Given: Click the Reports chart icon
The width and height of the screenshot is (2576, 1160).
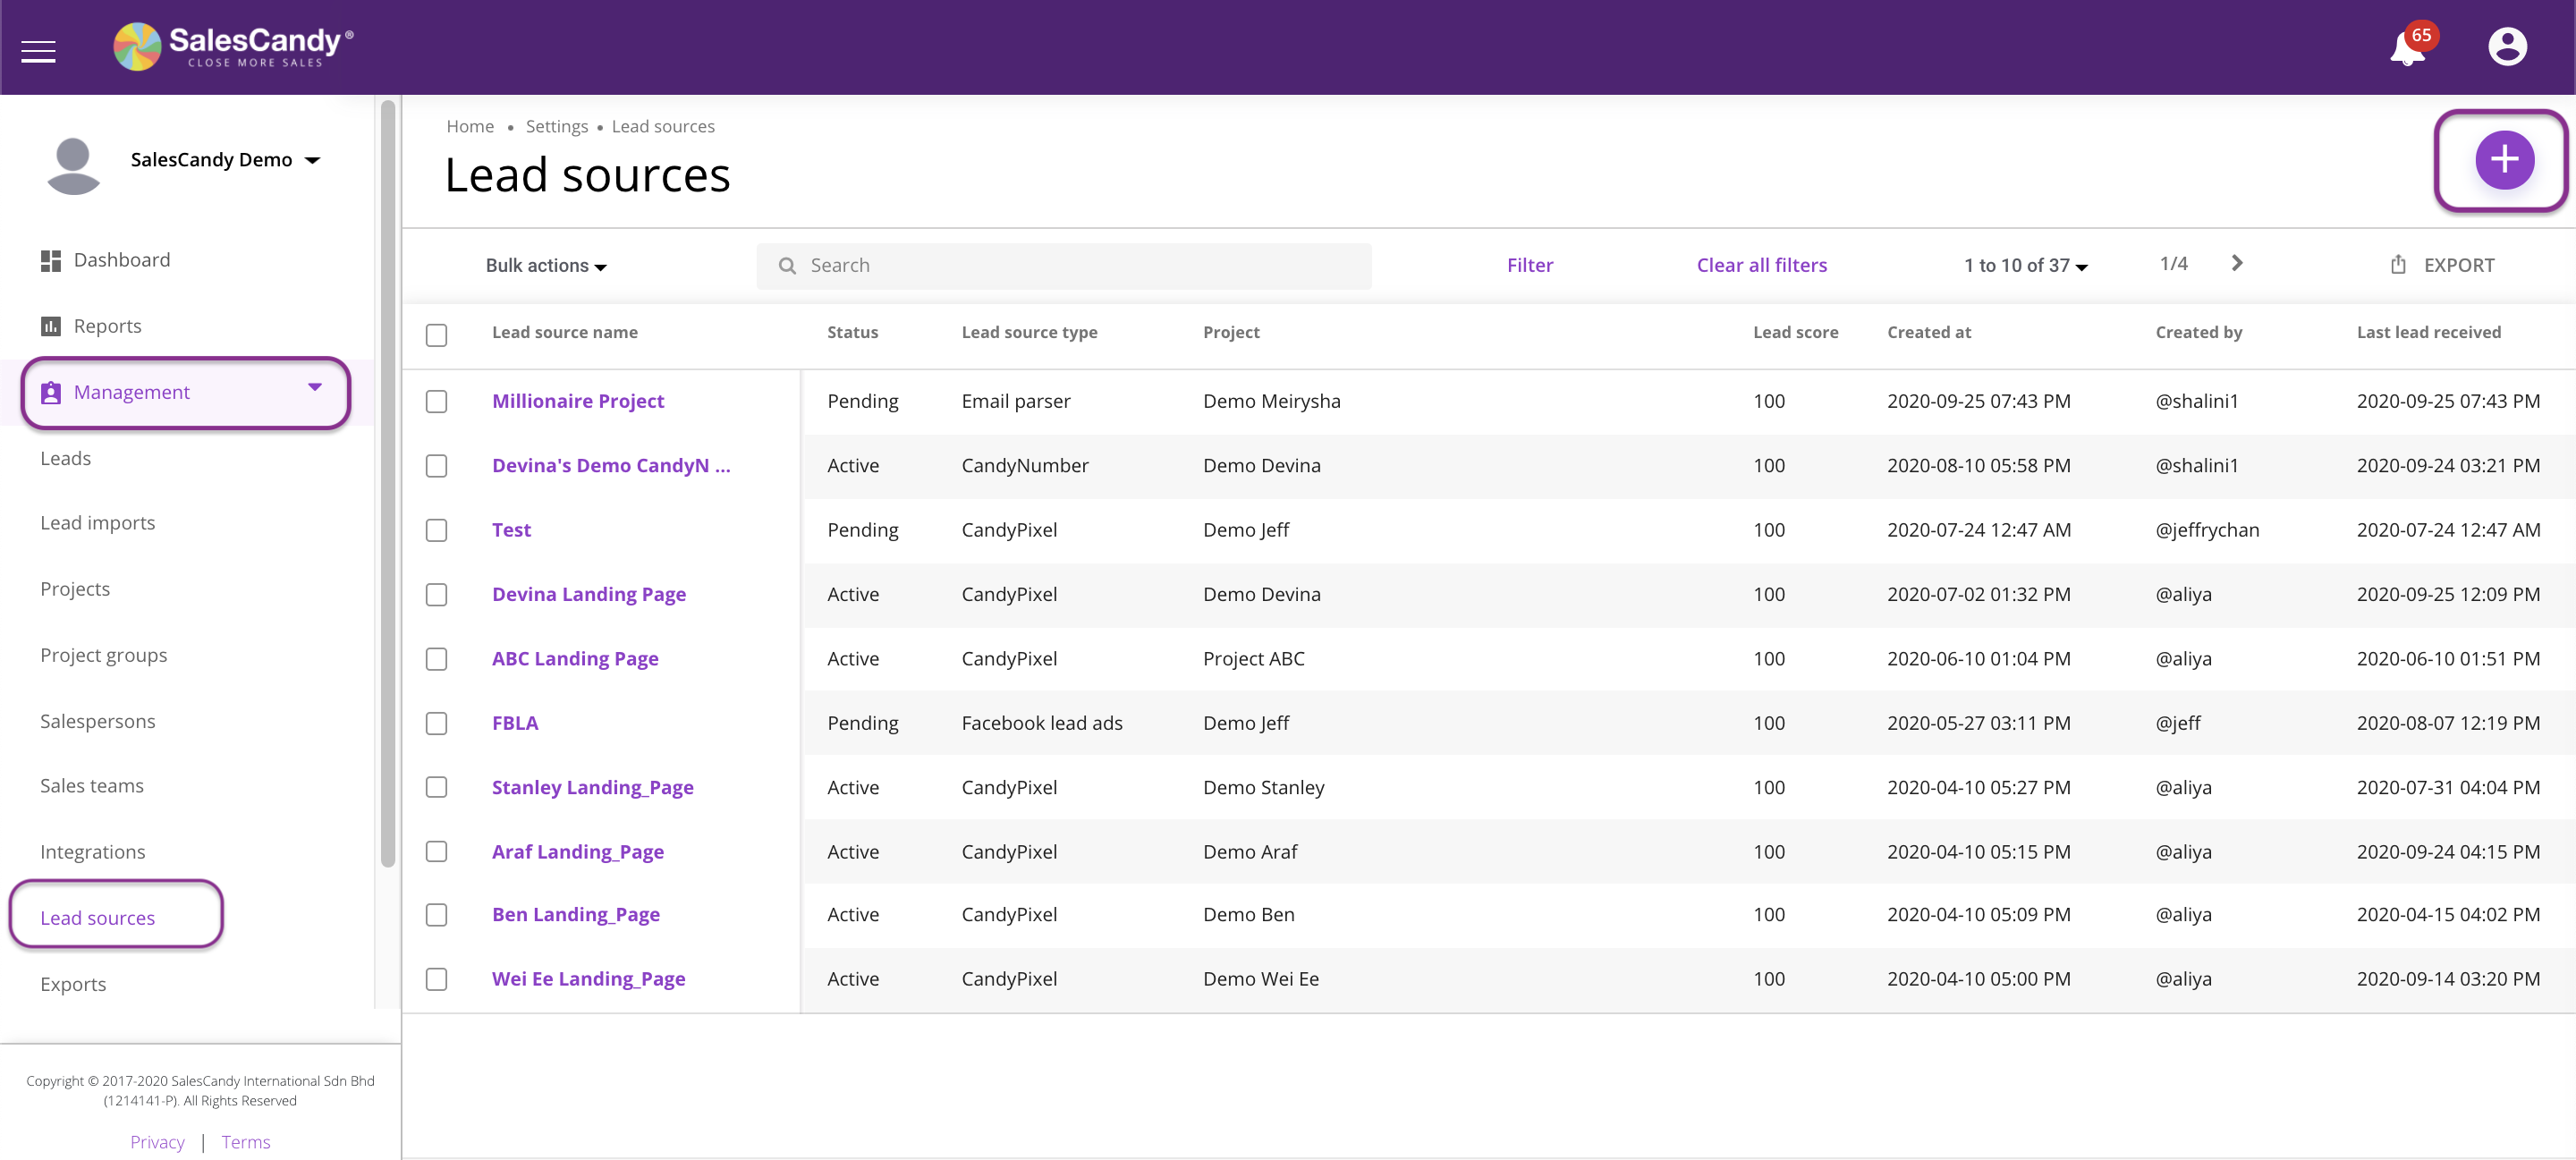Looking at the screenshot, I should (50, 326).
